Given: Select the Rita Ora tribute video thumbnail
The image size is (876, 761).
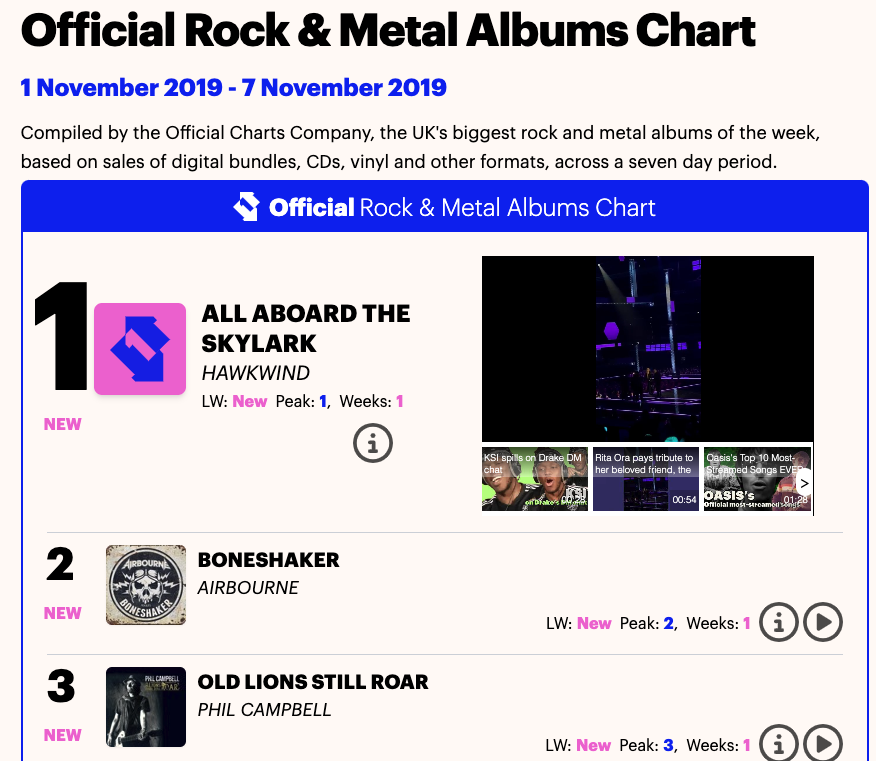Looking at the screenshot, I should pos(645,479).
